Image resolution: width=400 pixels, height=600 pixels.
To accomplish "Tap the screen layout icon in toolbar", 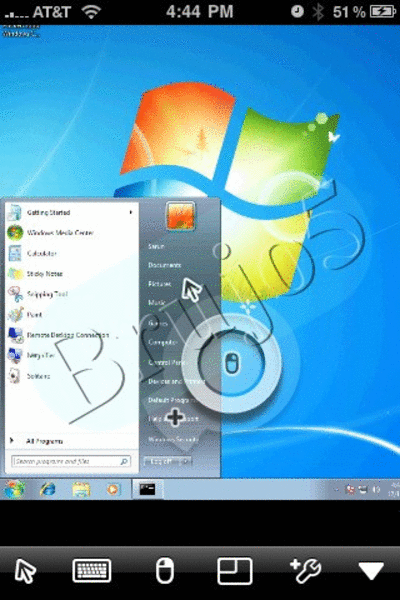I will pyautogui.click(x=235, y=571).
